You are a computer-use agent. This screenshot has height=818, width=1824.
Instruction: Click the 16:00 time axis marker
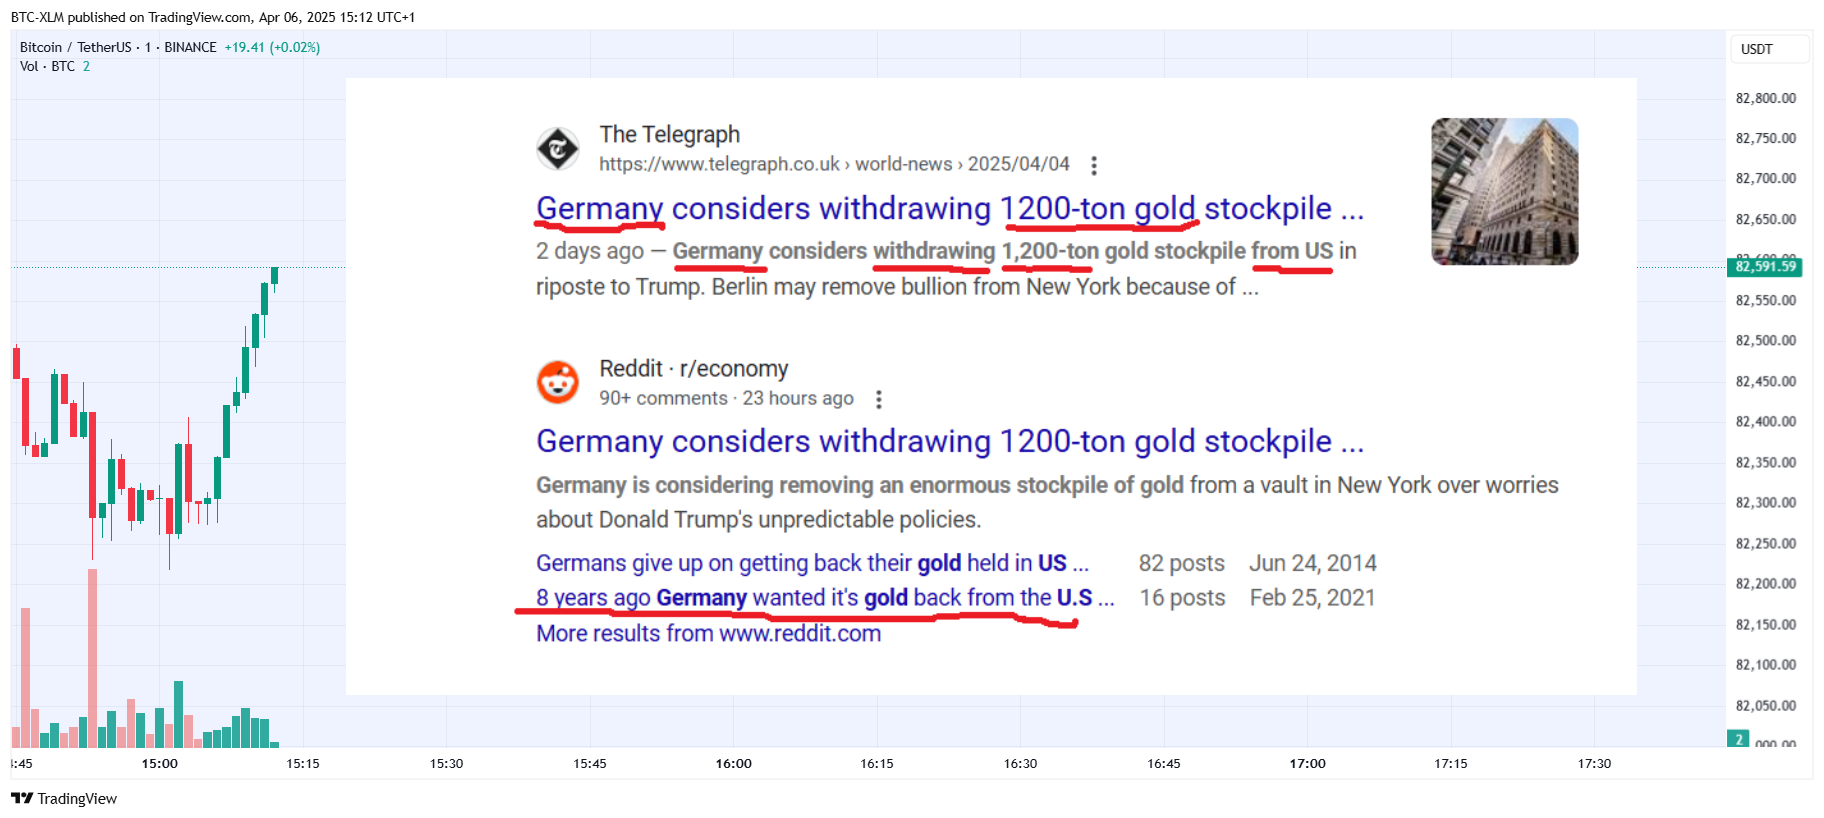[x=734, y=763]
